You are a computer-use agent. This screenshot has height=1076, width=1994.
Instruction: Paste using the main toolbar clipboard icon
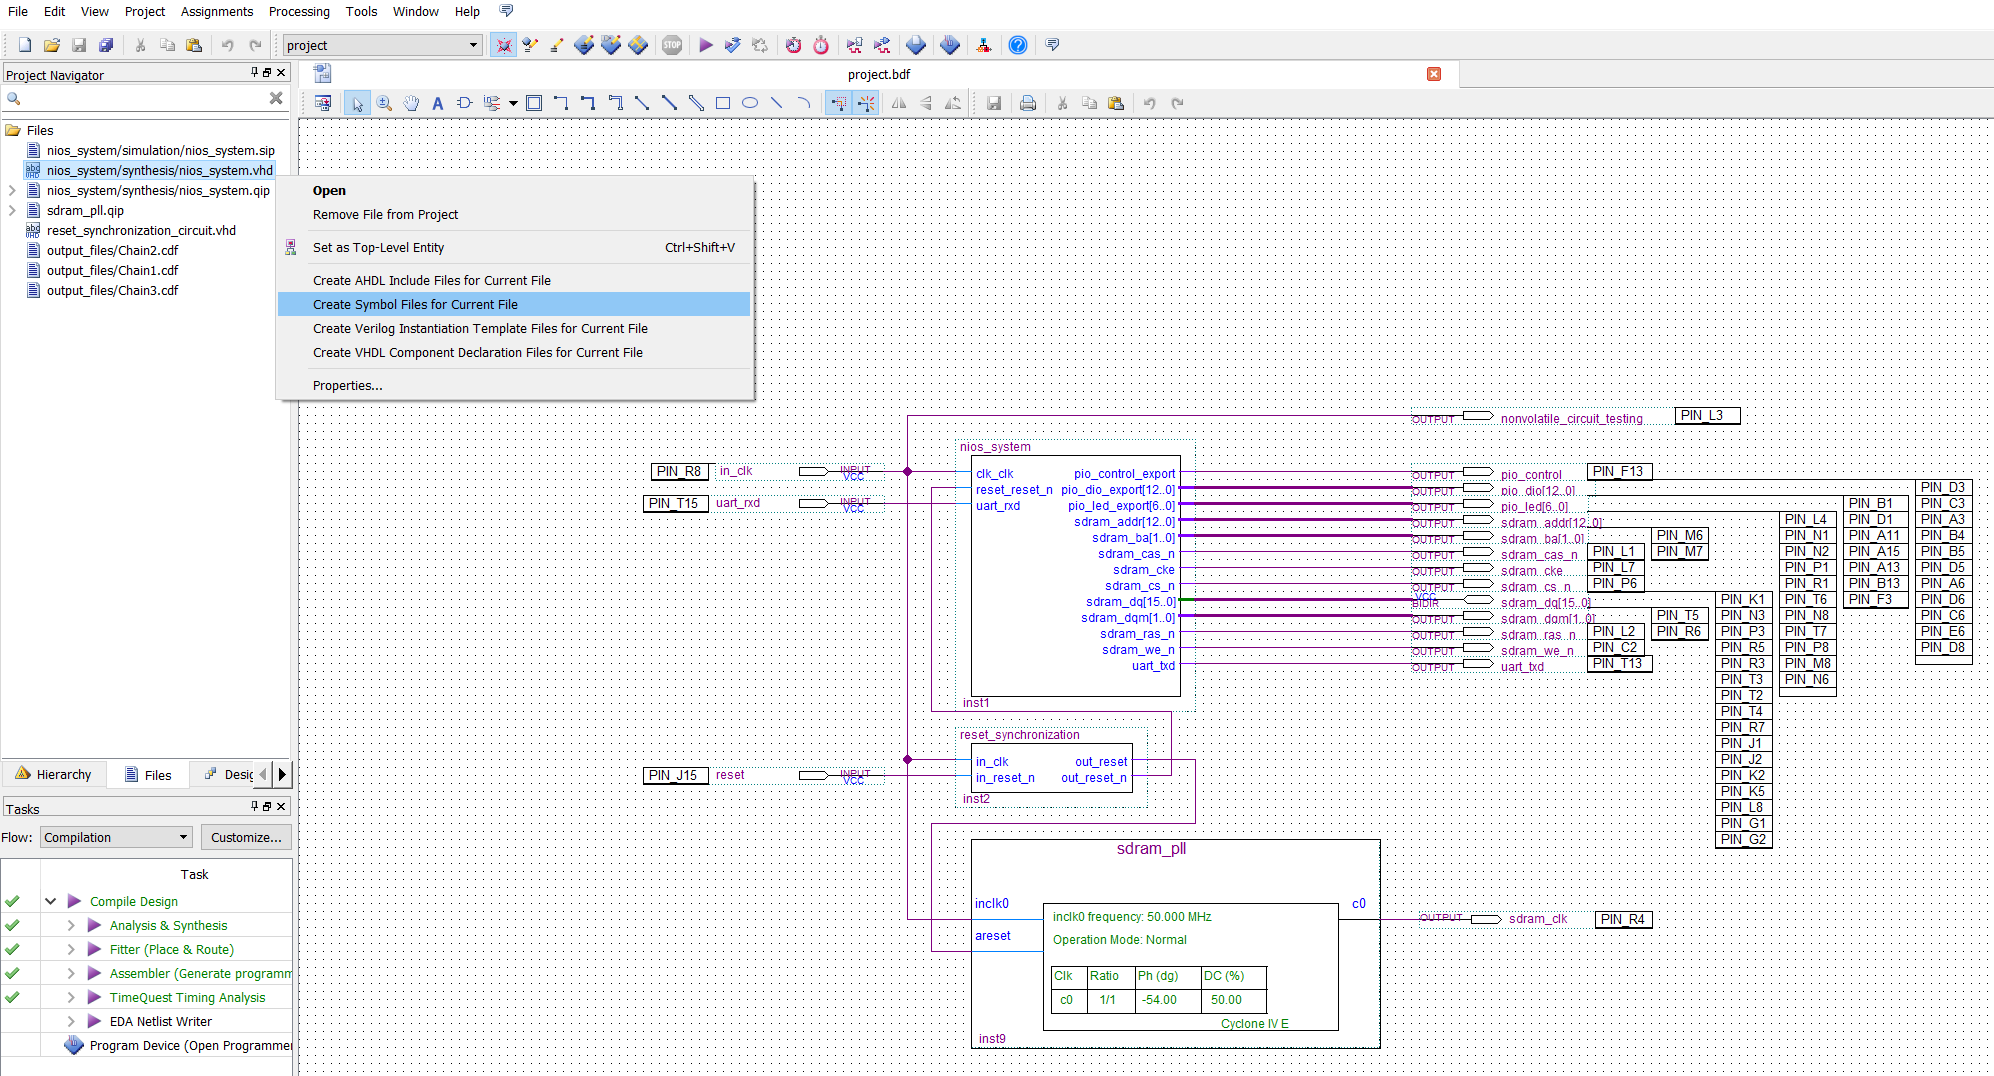[194, 45]
